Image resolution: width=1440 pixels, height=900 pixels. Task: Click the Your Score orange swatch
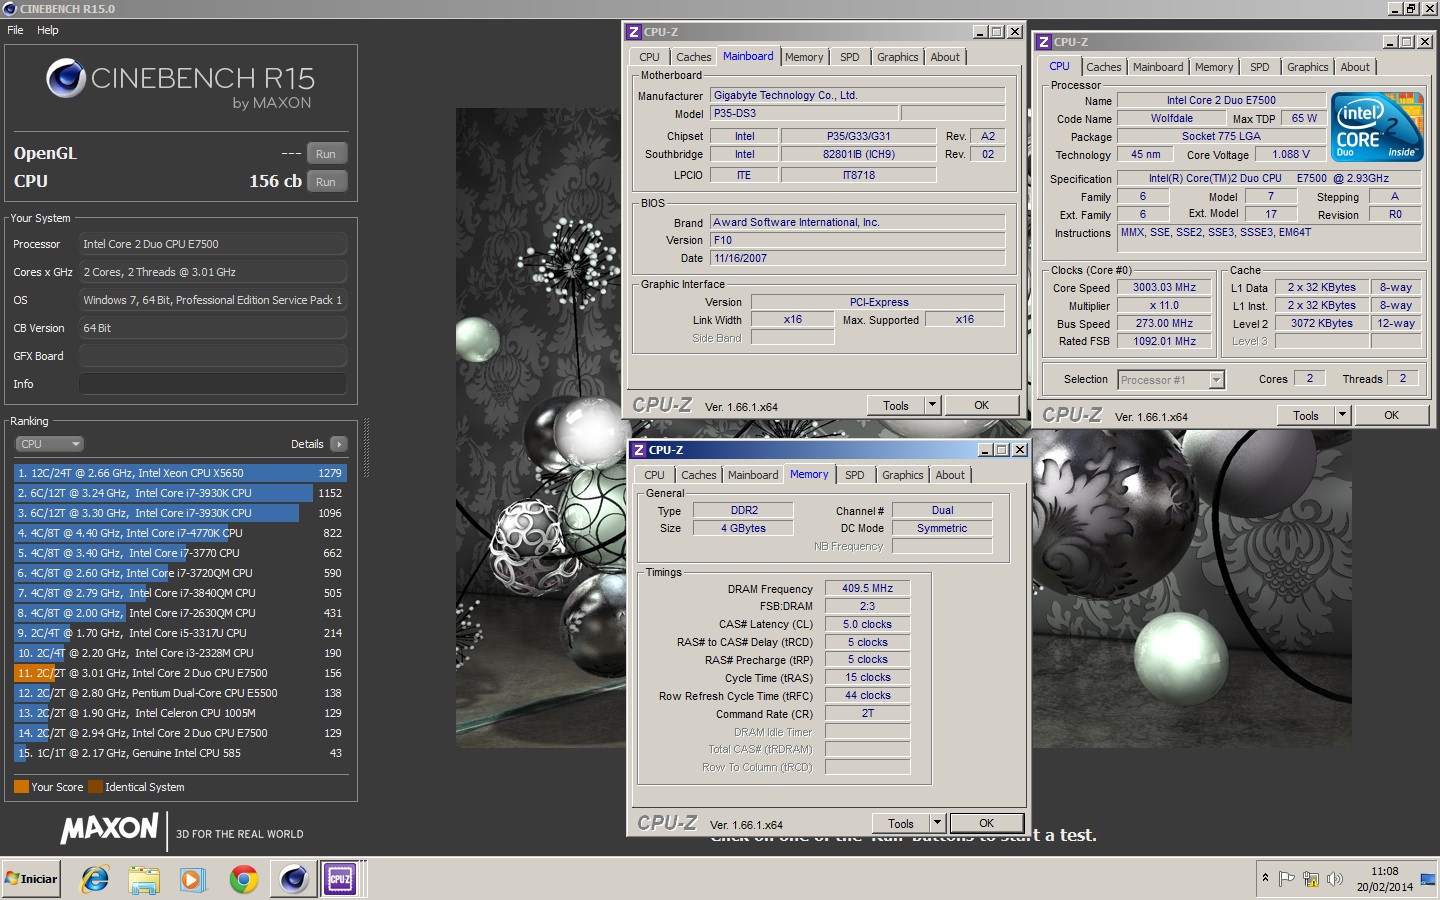point(21,787)
